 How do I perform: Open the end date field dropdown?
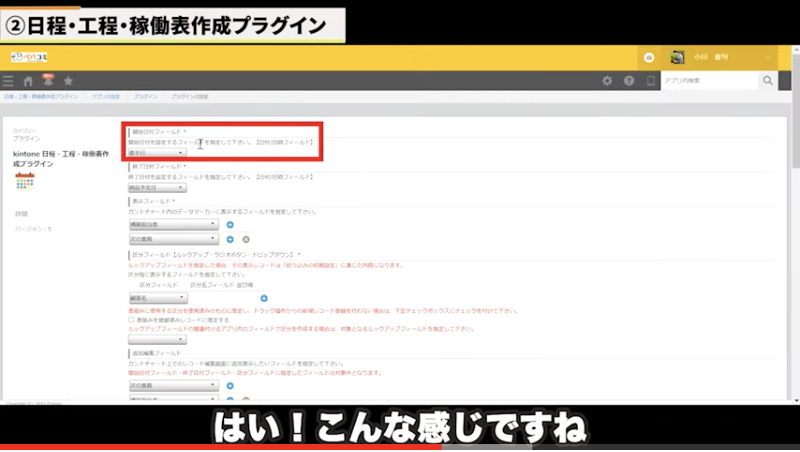157,187
